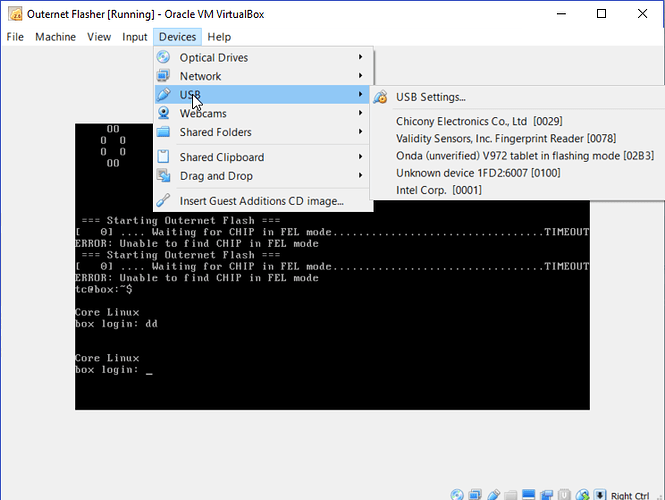665x500 pixels.
Task: Click the network status bar indicator
Action: (x=475, y=494)
